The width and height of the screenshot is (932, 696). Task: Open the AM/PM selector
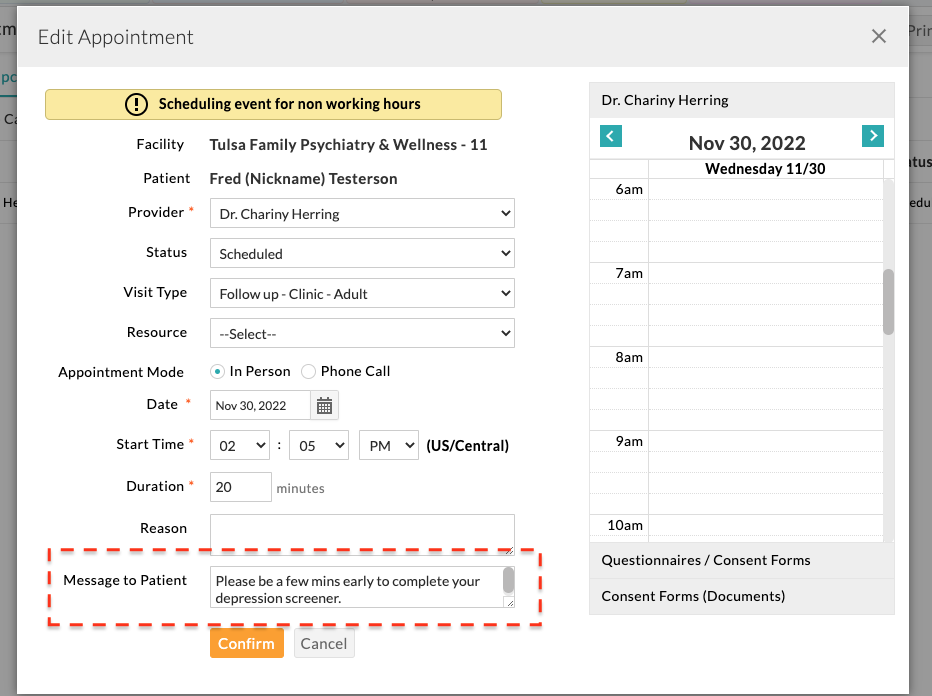coord(388,446)
